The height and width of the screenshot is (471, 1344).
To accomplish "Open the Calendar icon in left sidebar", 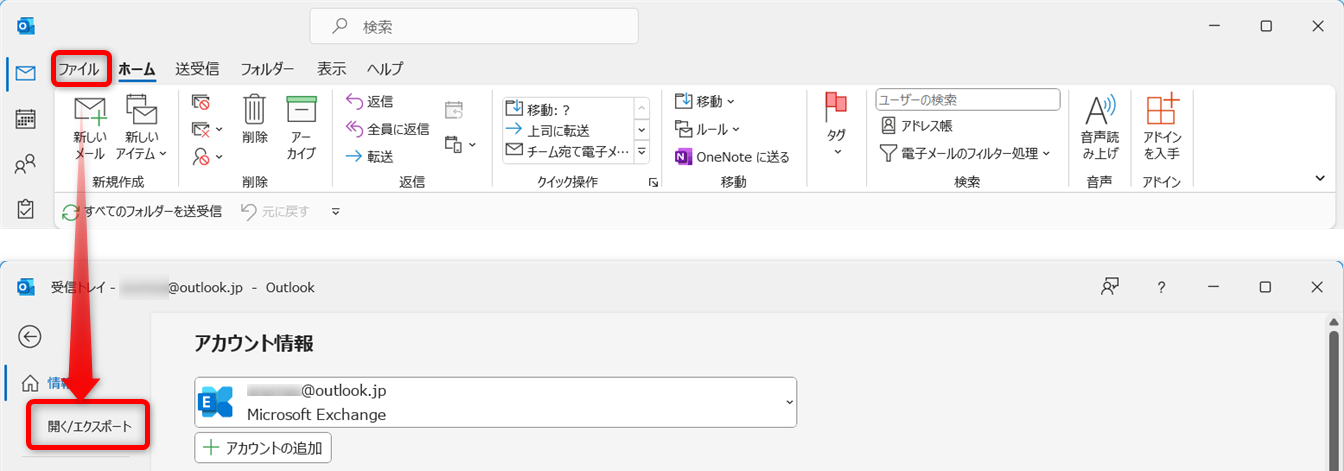I will click(x=26, y=119).
